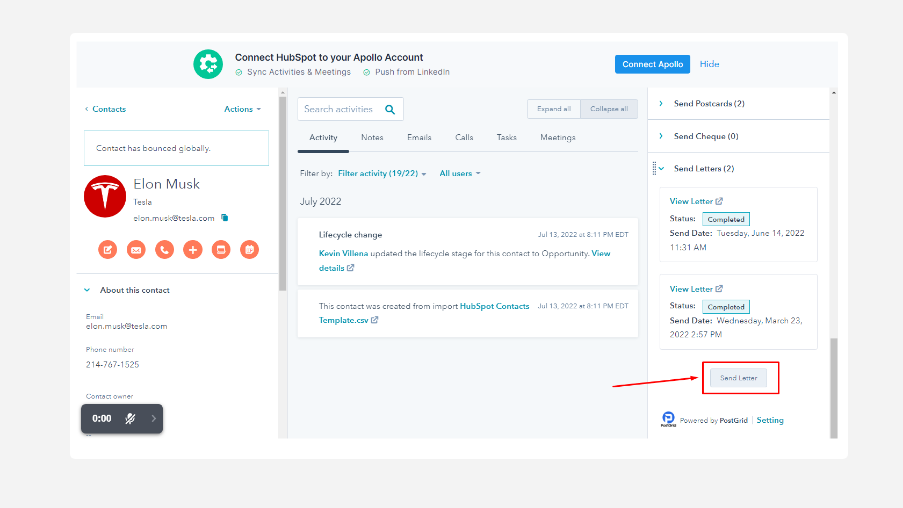
Task: Switch to the Meetings tab
Action: coord(557,137)
